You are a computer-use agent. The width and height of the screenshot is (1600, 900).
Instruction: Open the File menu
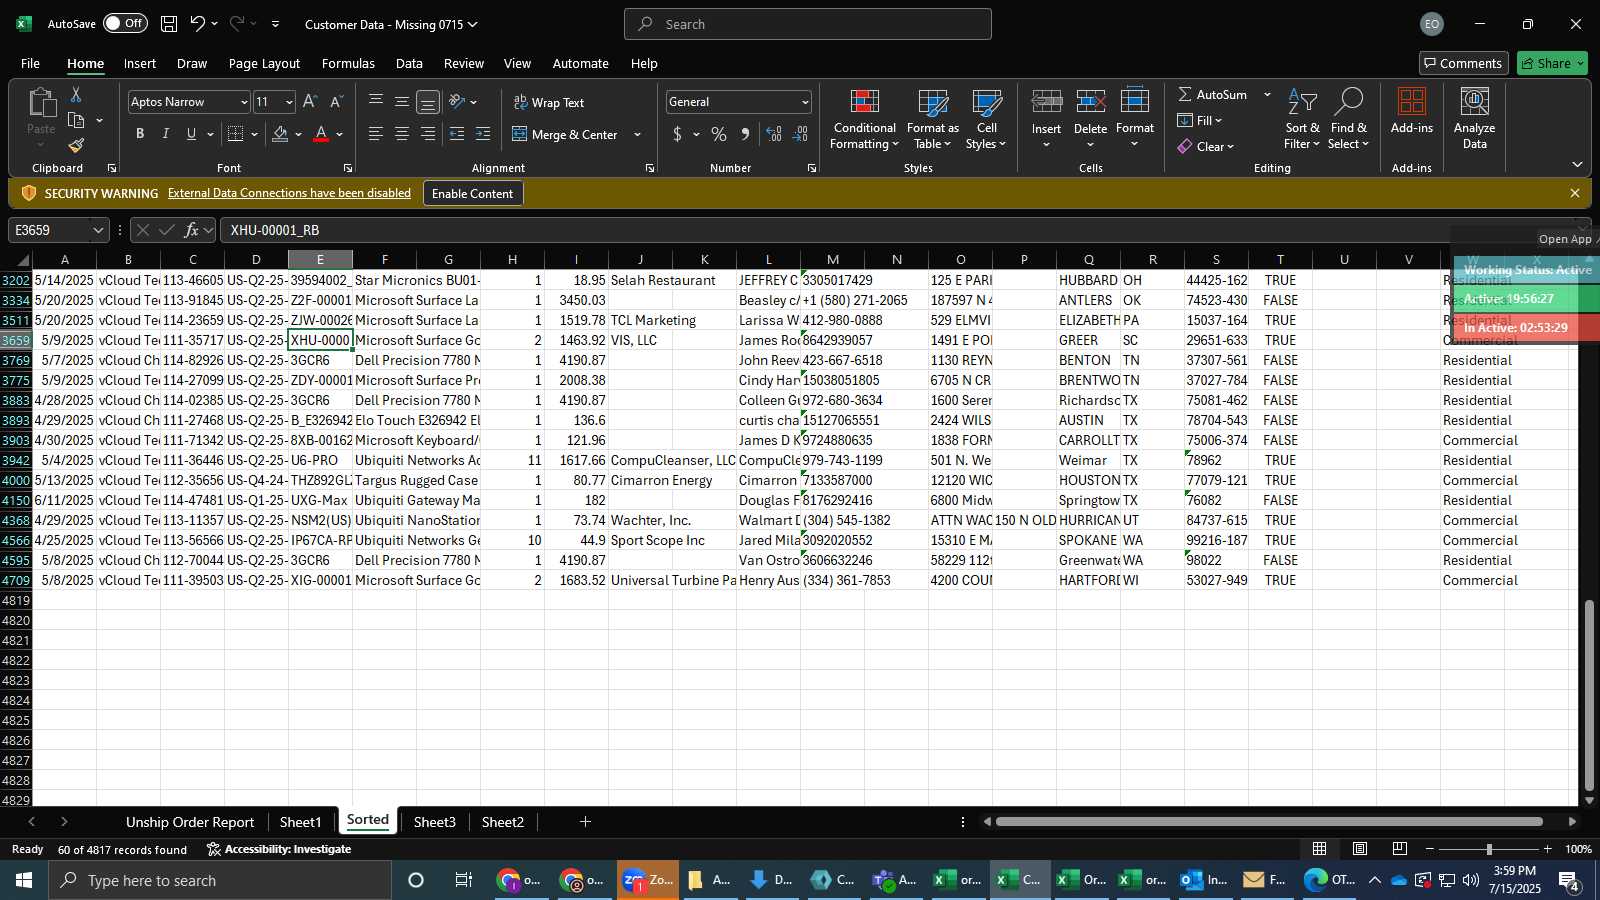point(30,63)
